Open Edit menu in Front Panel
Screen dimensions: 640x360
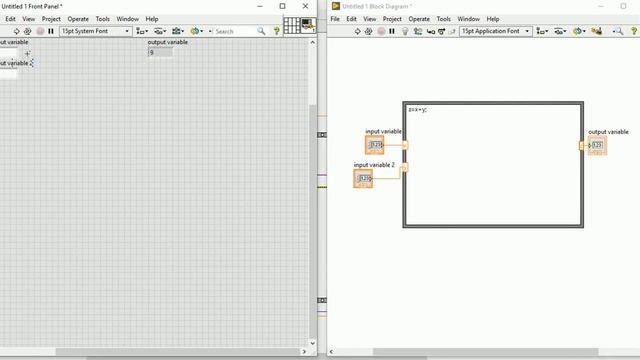[x=10, y=19]
